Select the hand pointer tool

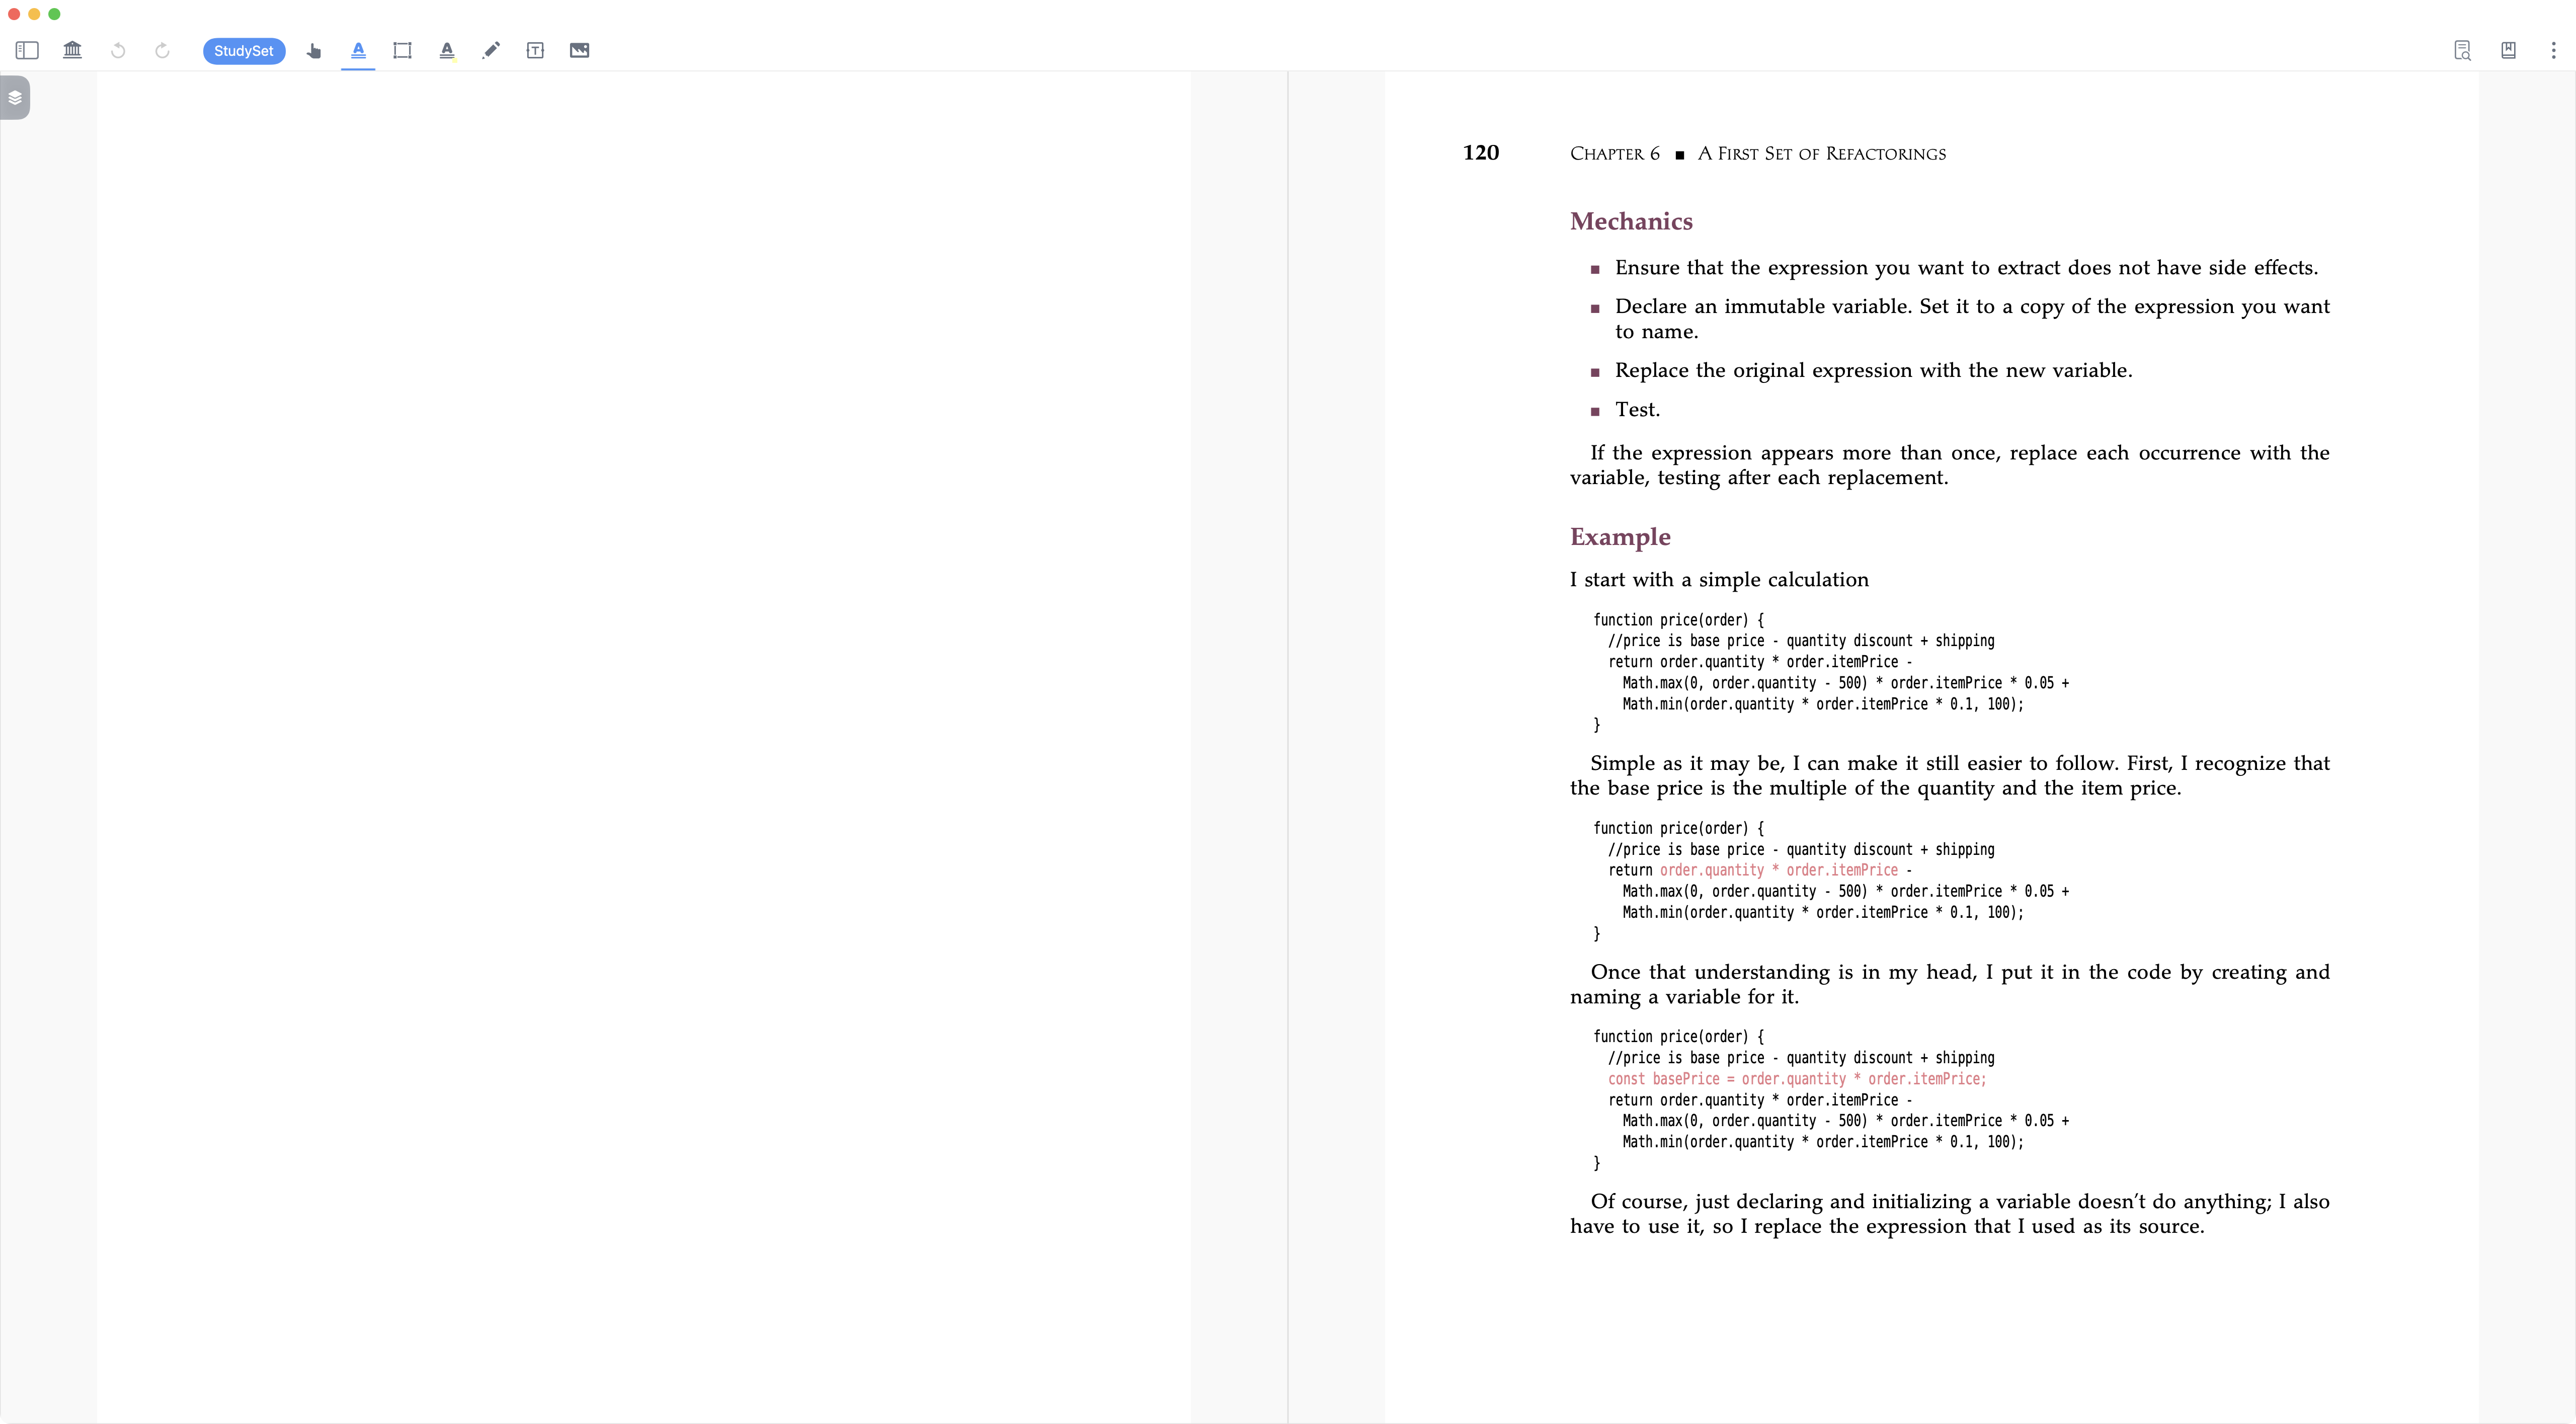(x=314, y=50)
